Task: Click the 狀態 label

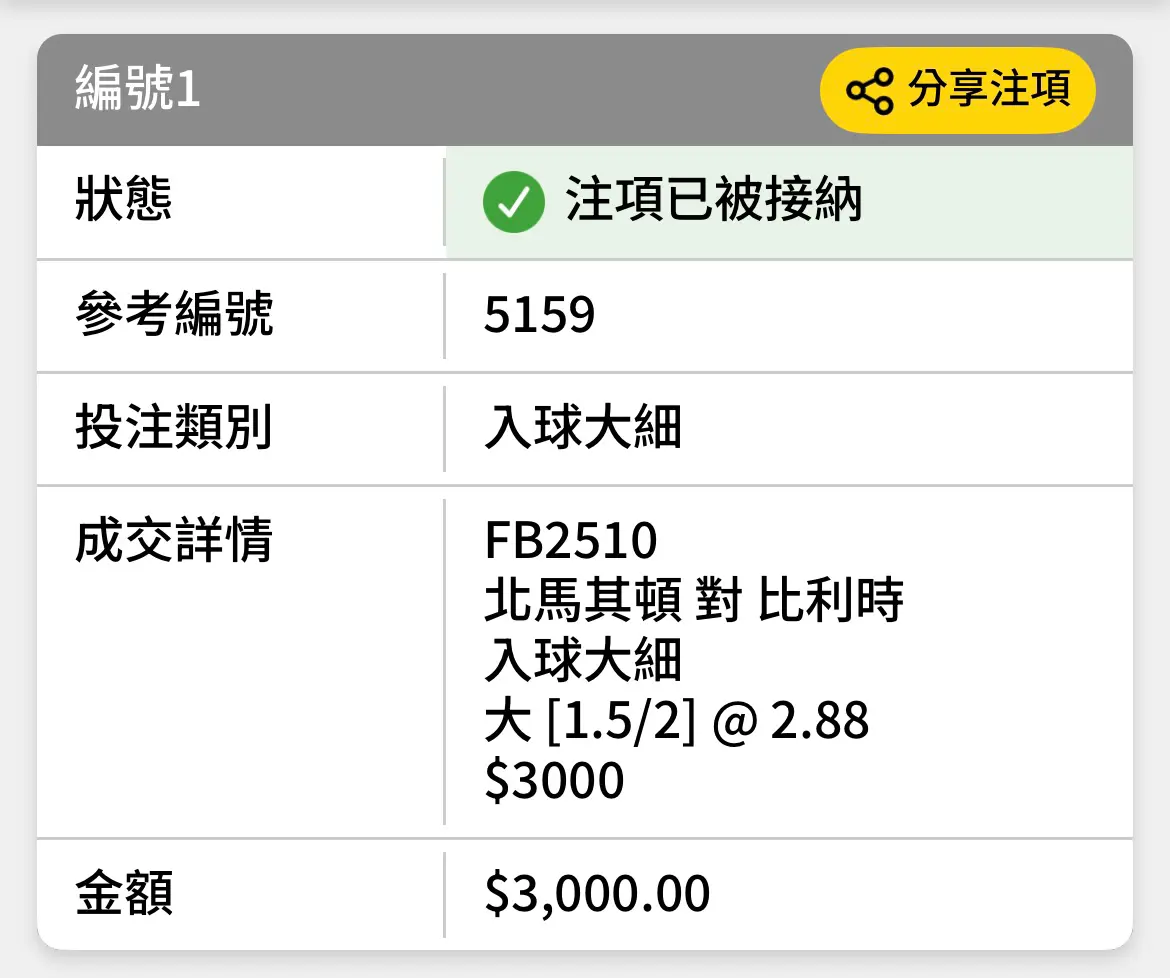Action: click(x=124, y=199)
